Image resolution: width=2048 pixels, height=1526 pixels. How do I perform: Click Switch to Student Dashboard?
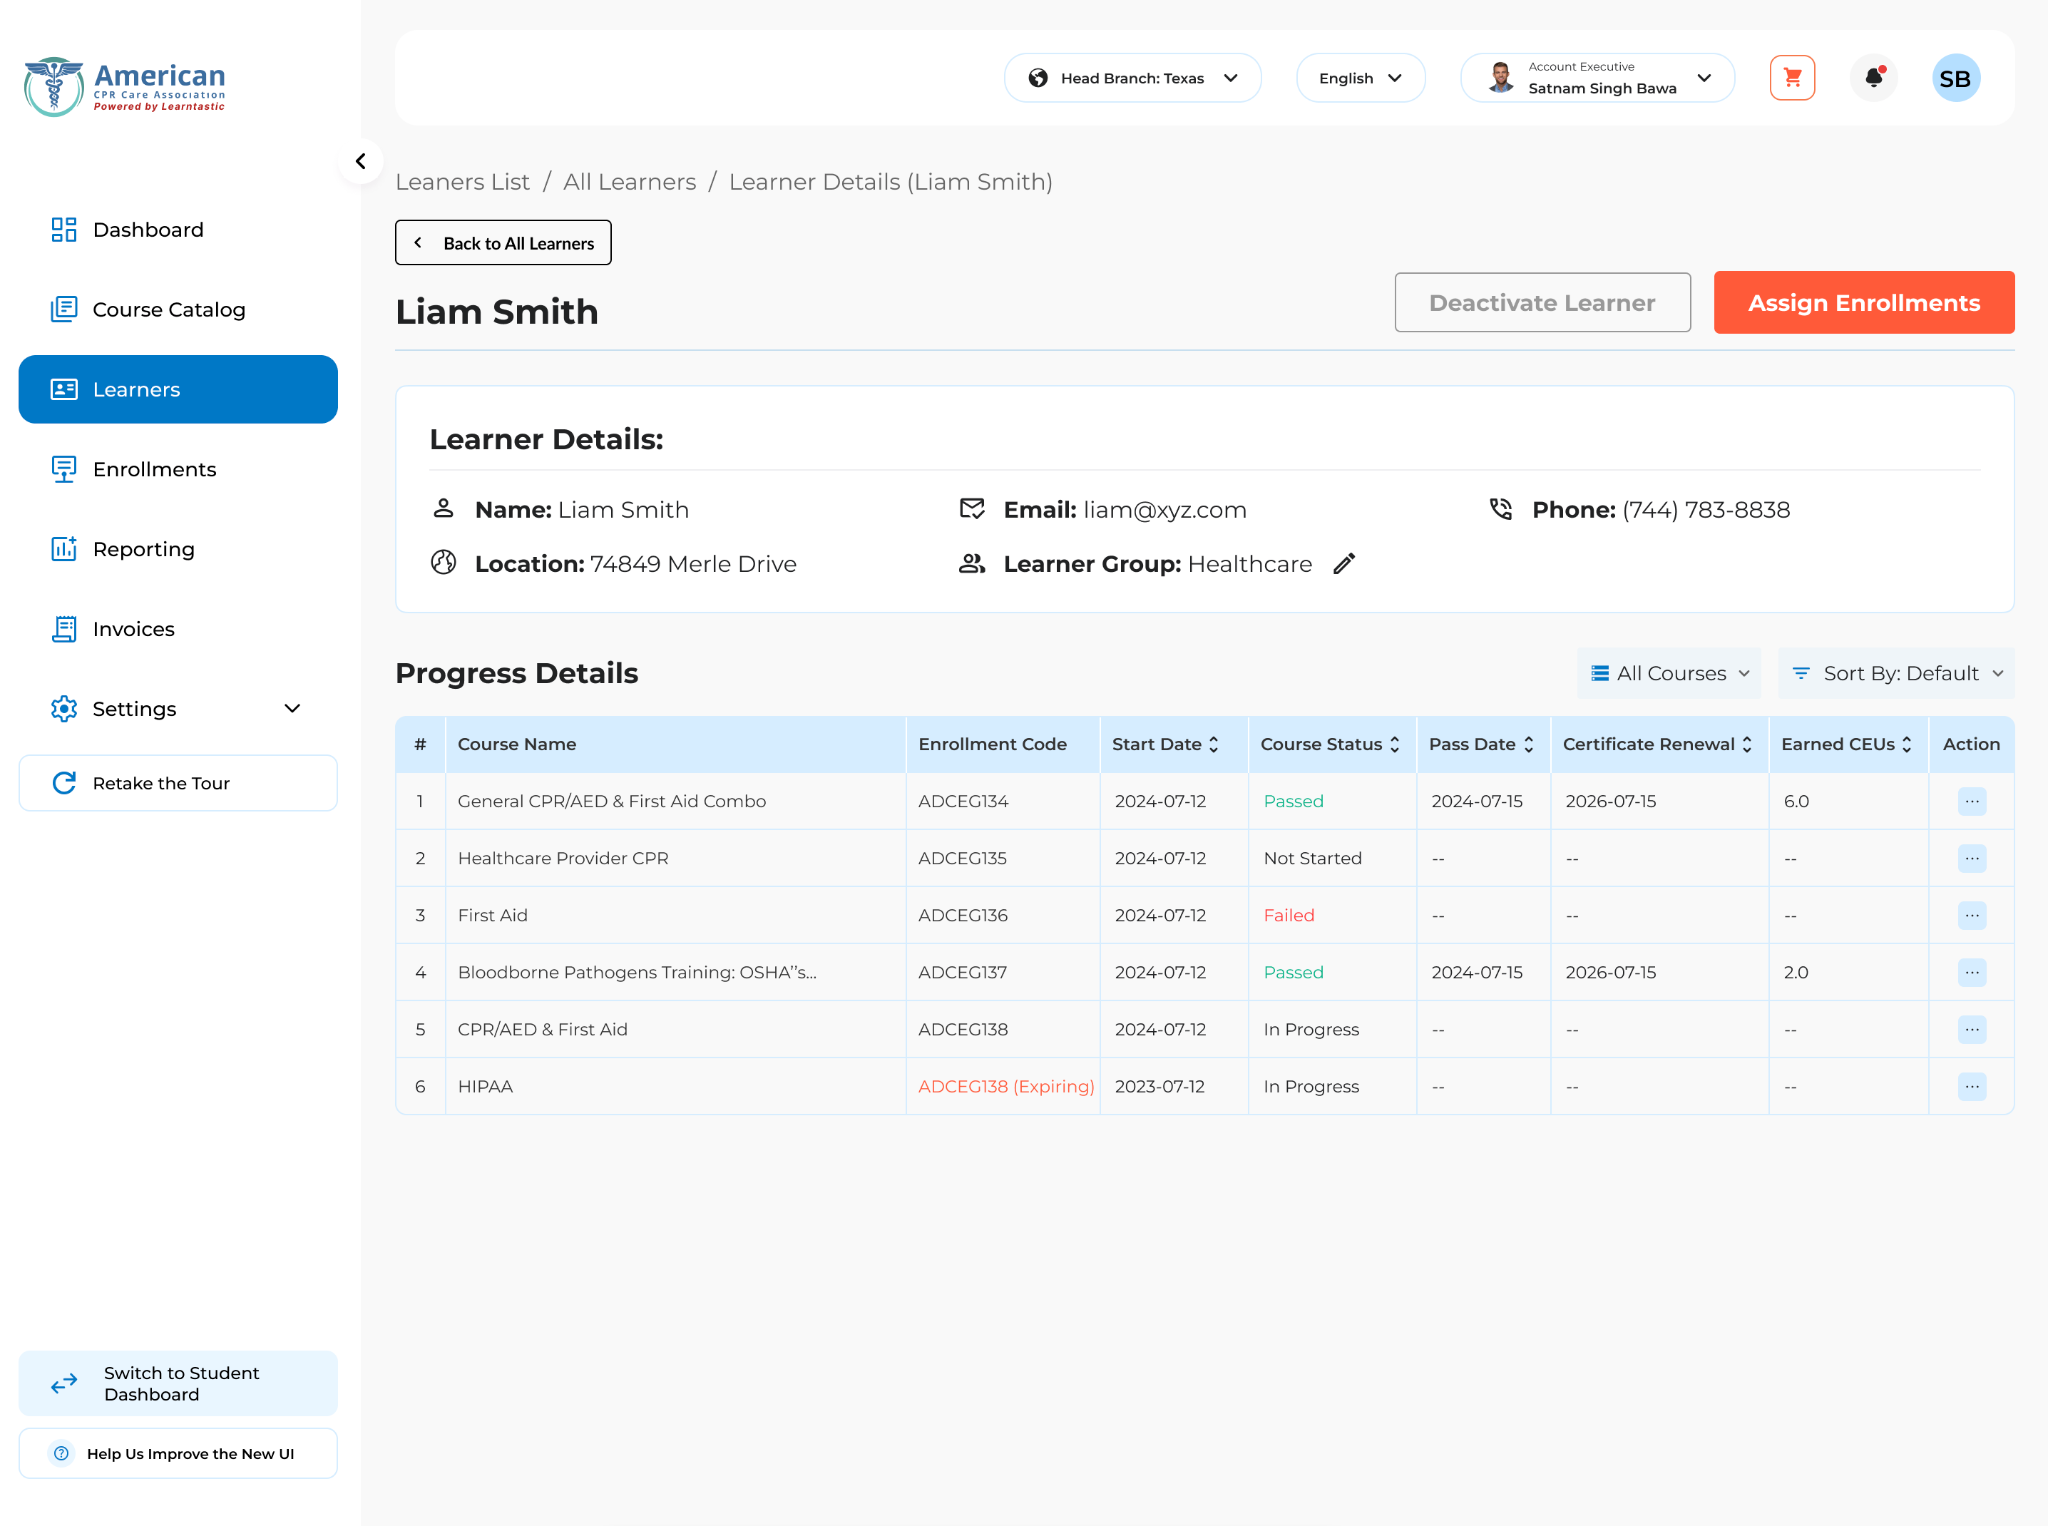pyautogui.click(x=178, y=1384)
